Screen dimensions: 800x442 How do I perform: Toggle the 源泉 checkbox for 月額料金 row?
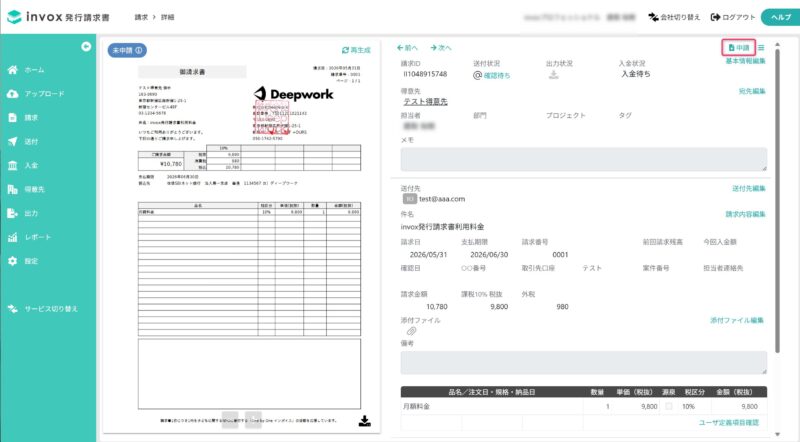668,406
